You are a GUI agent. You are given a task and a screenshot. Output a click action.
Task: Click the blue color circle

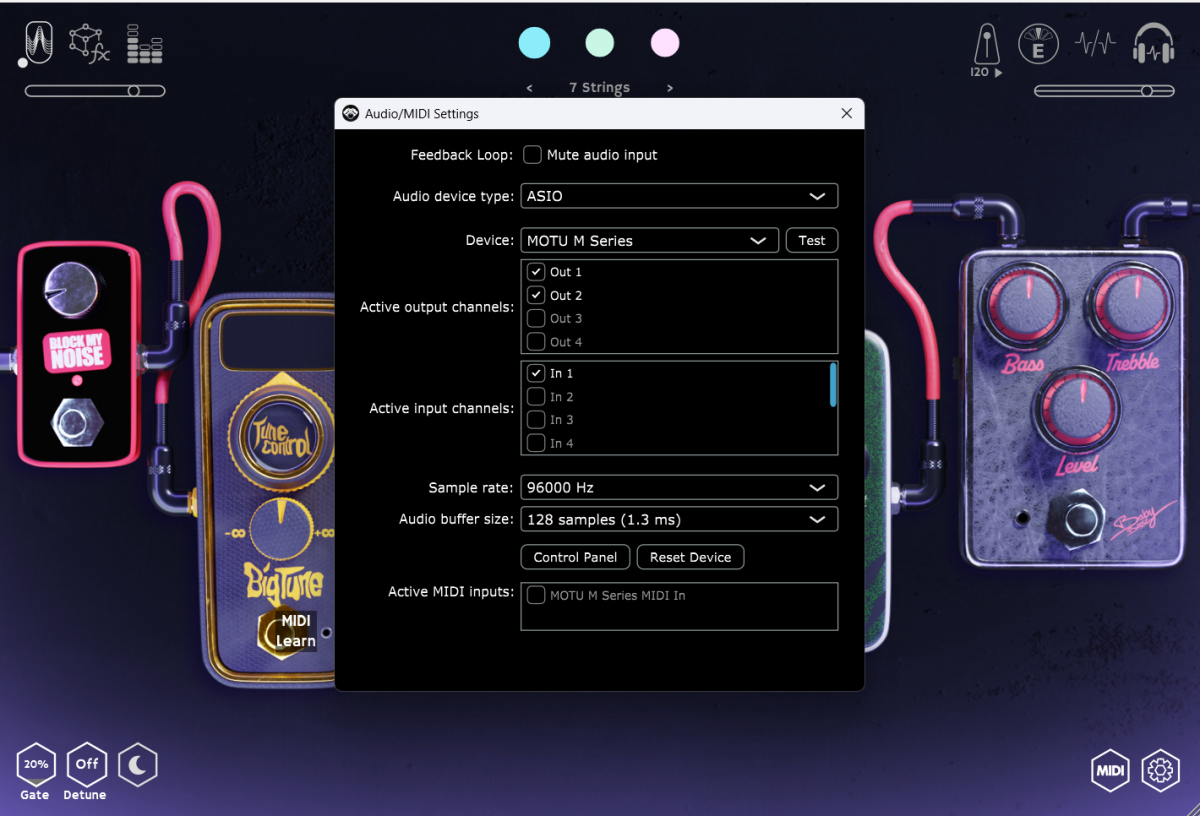(x=534, y=43)
